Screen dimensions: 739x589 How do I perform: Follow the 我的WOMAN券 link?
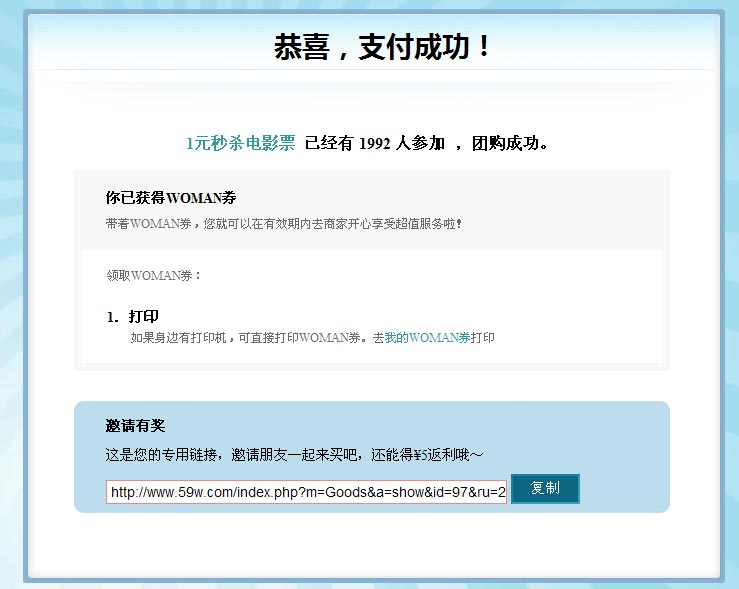[x=427, y=337]
